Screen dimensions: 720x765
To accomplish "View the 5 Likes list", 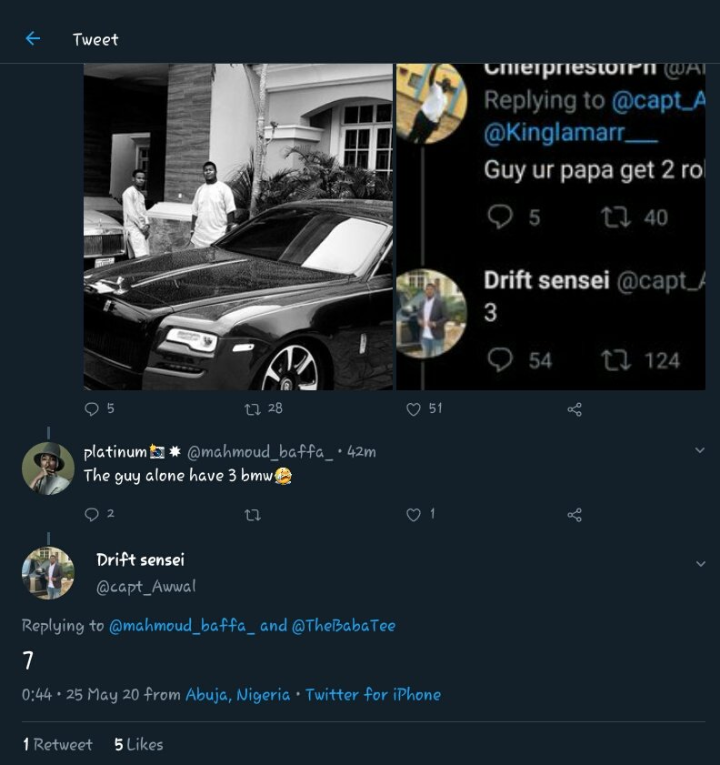I will click(138, 744).
